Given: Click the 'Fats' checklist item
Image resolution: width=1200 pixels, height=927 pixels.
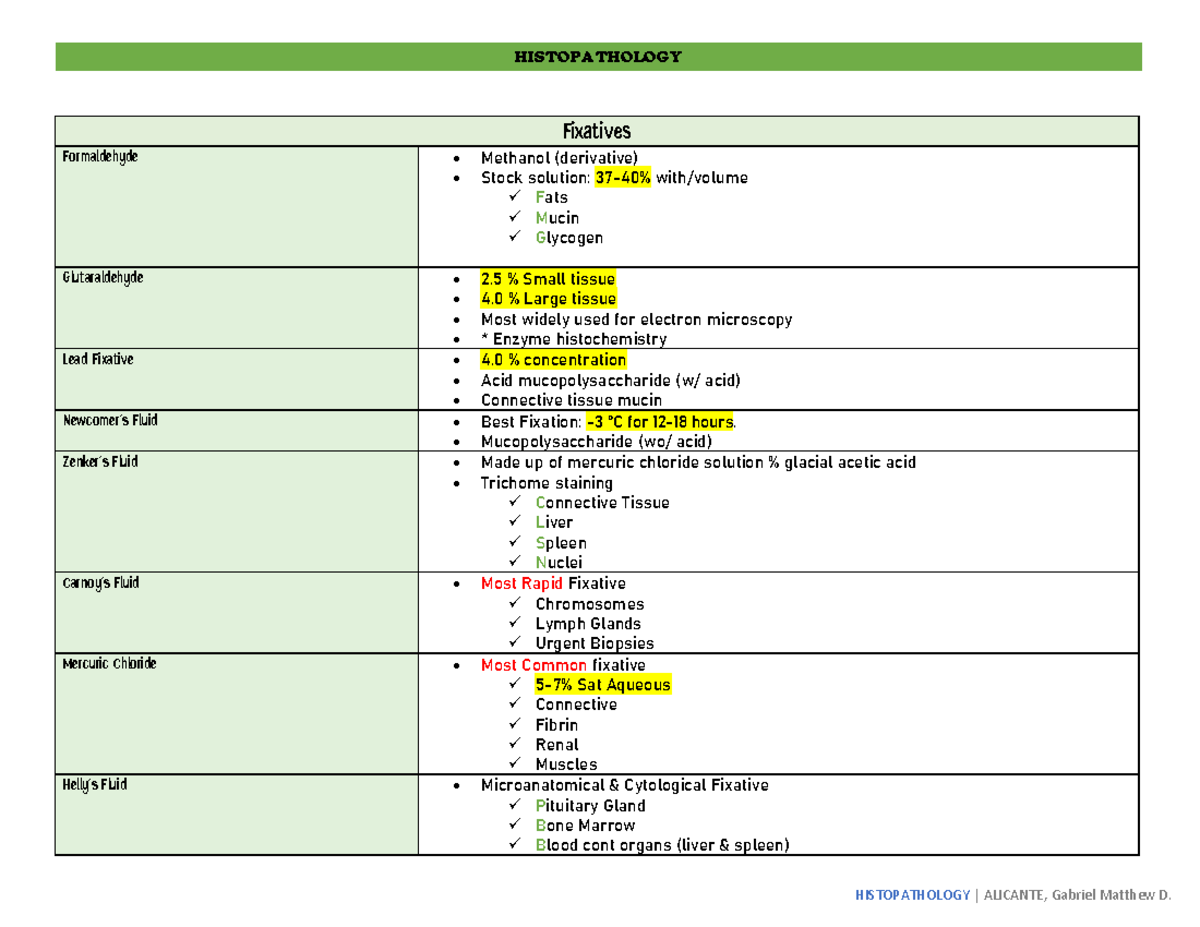Looking at the screenshot, I should coord(551,198).
